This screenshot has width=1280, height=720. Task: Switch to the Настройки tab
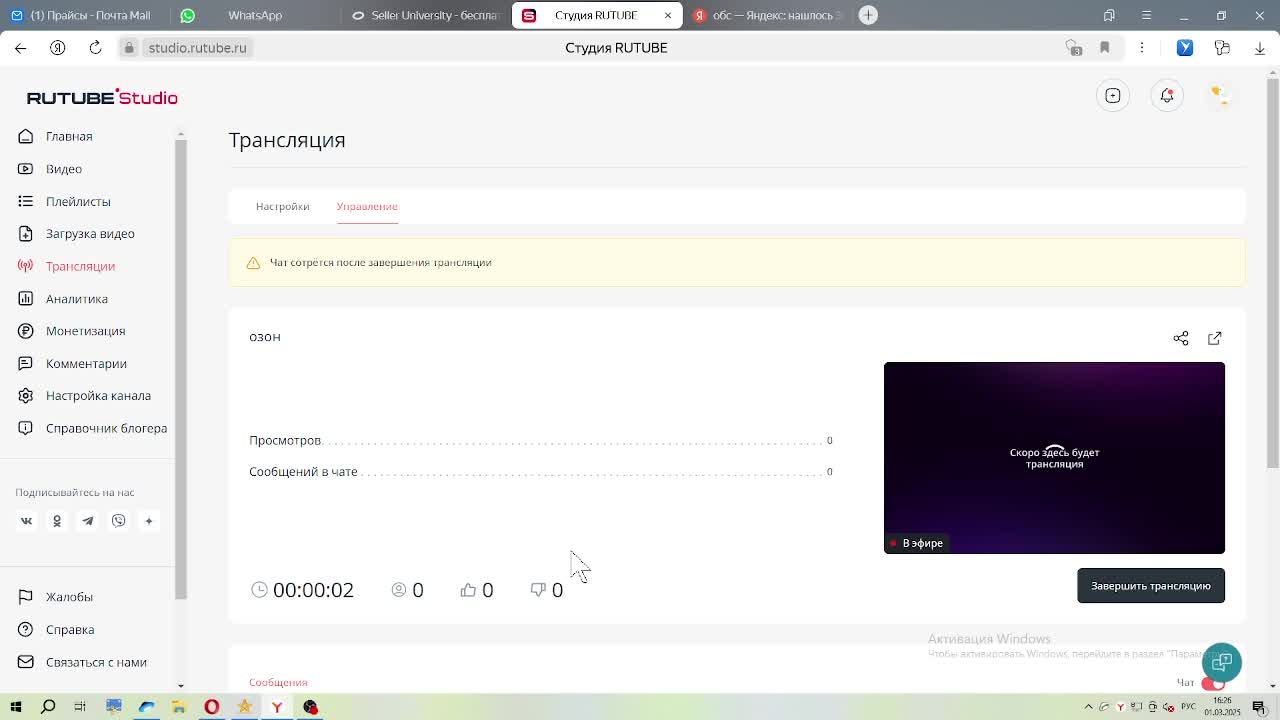click(x=282, y=206)
